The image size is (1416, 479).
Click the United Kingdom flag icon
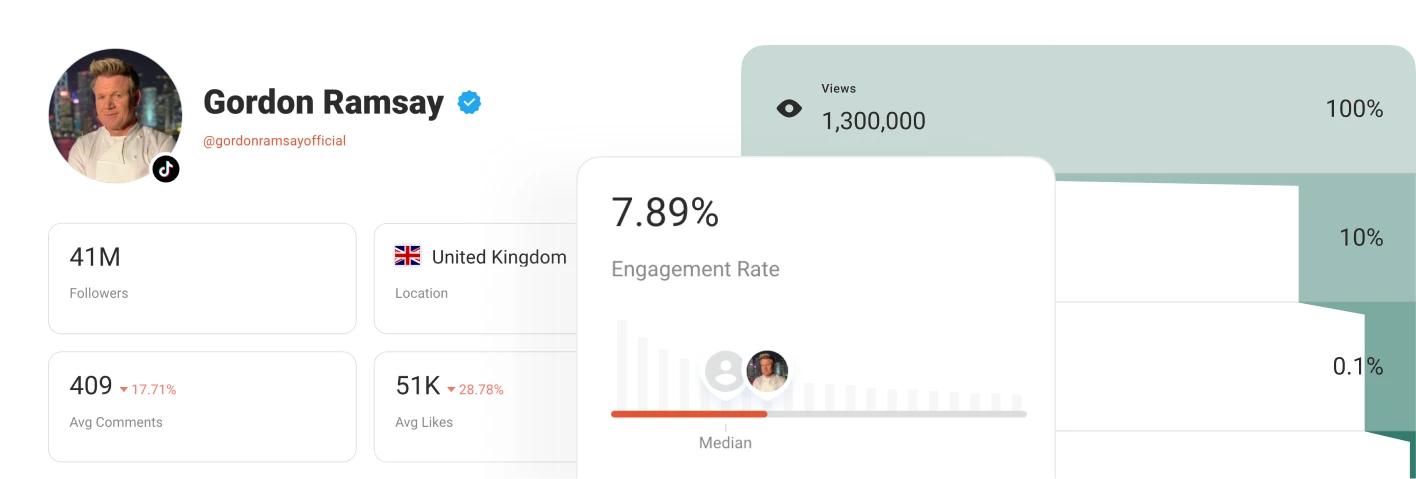pyautogui.click(x=407, y=257)
